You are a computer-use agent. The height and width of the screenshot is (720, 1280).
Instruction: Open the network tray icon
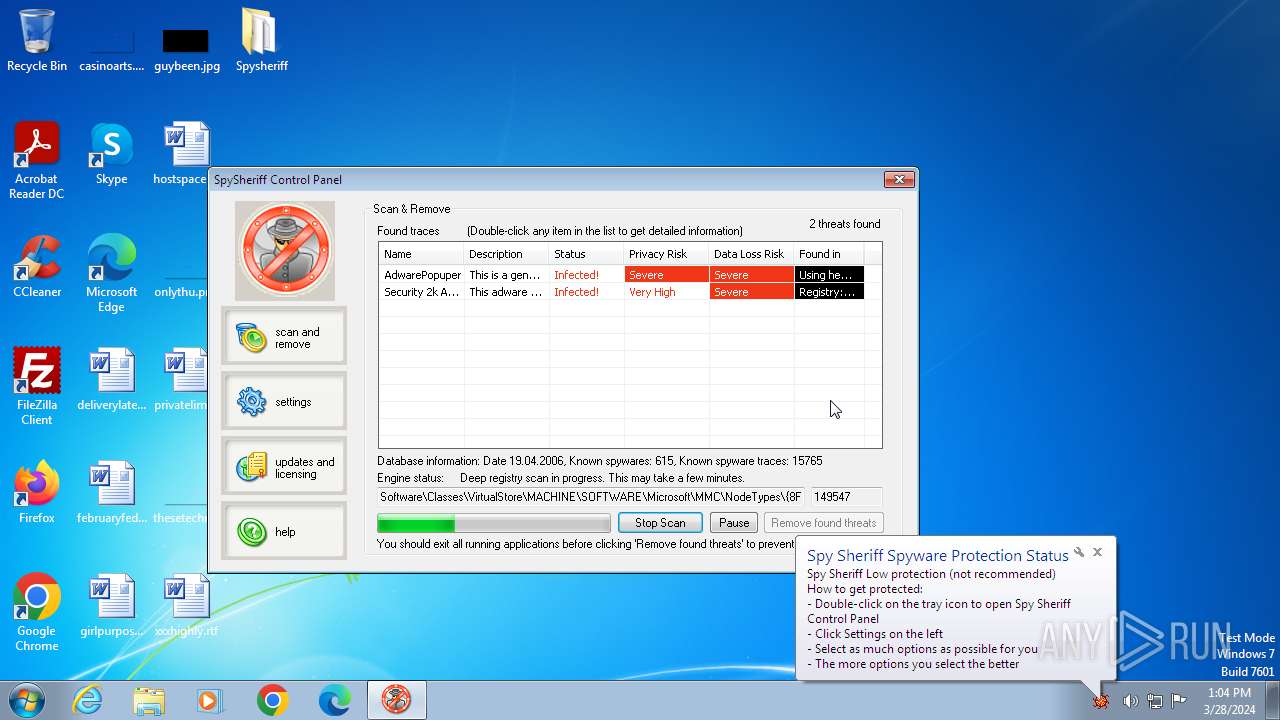click(1155, 701)
